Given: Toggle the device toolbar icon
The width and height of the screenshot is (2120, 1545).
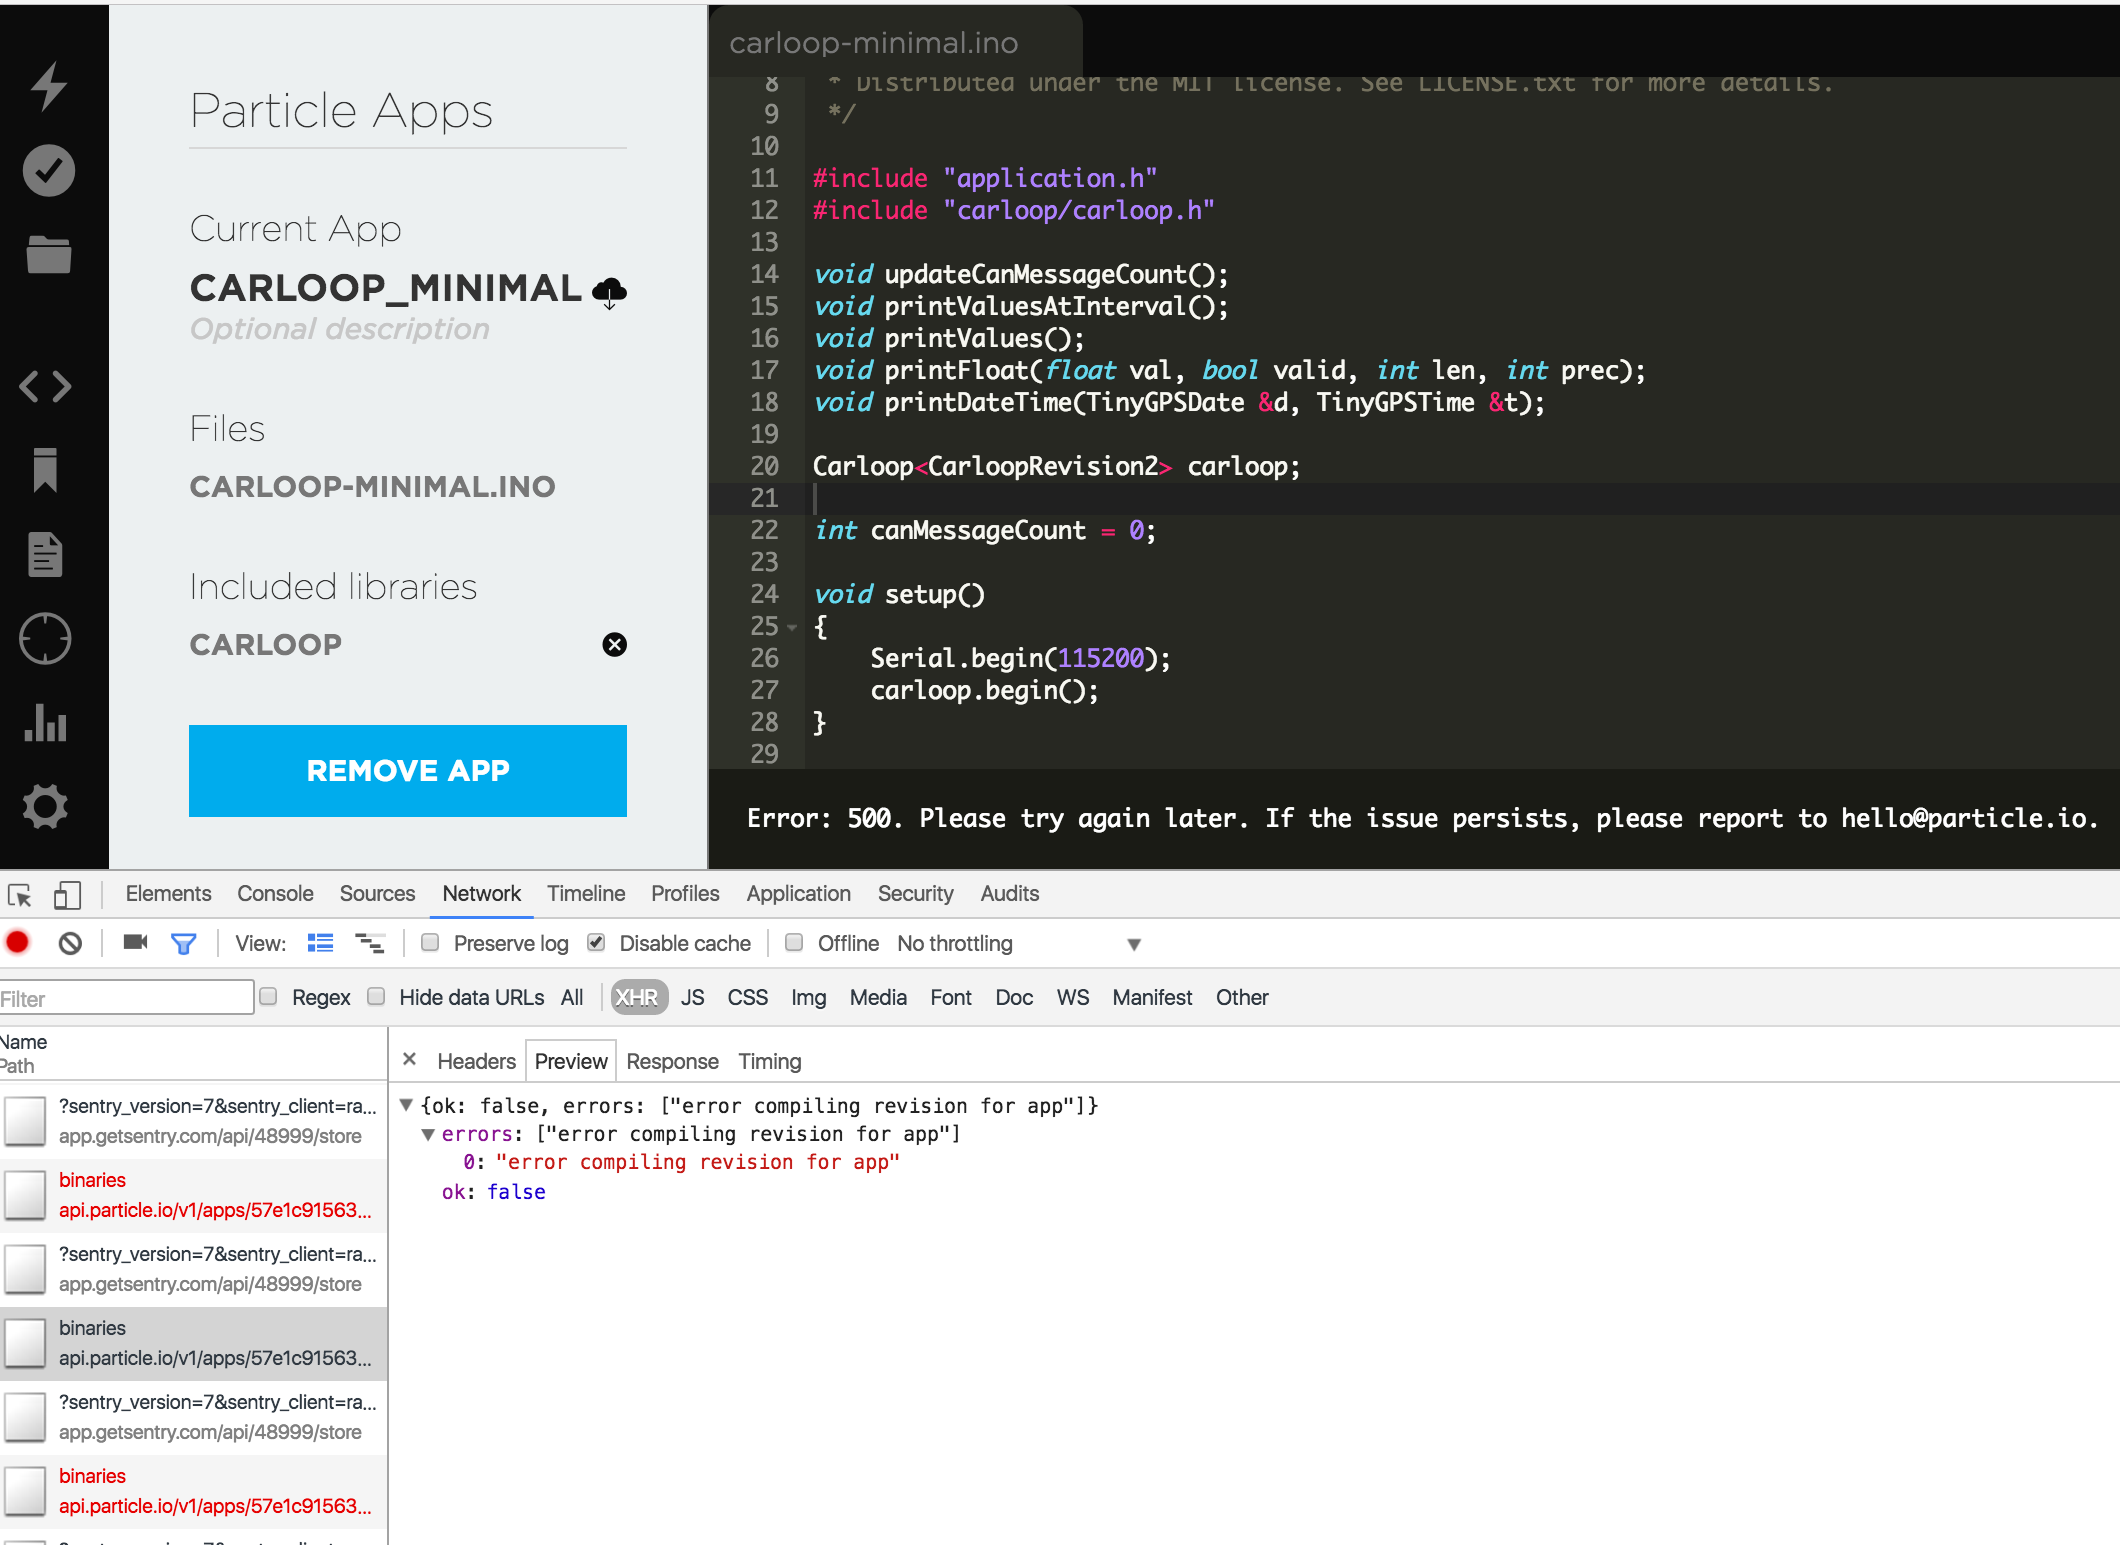Looking at the screenshot, I should tap(67, 895).
